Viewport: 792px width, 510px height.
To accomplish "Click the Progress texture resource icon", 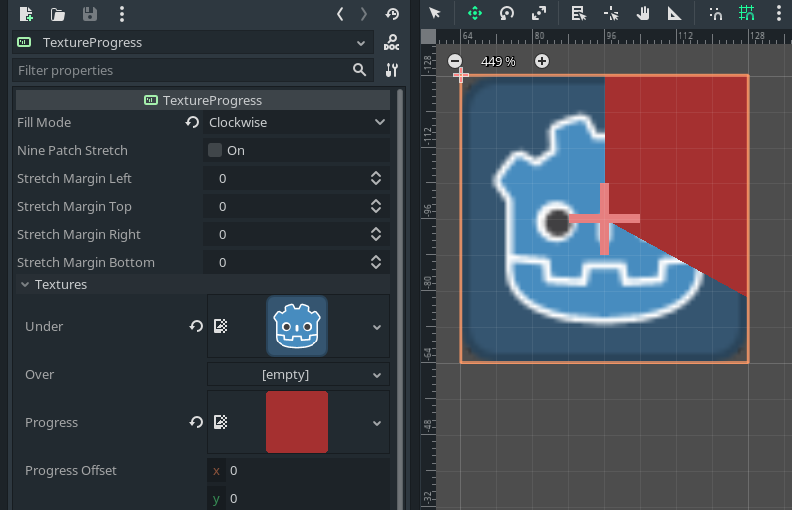I will click(x=221, y=422).
